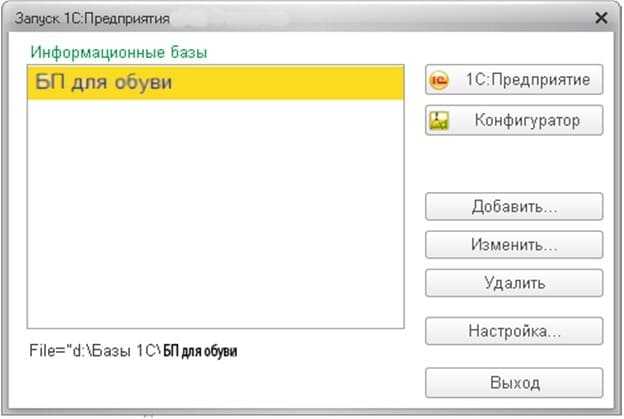Launch 1С:Предприятие mode
The height and width of the screenshot is (419, 624).
point(514,80)
